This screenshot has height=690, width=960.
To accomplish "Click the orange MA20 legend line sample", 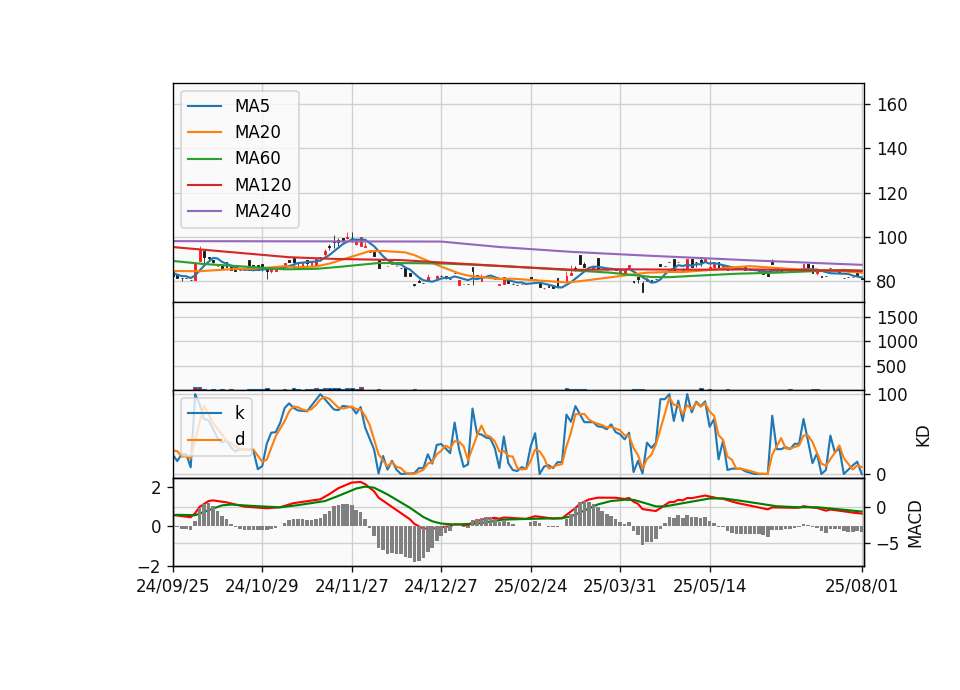I will 204,132.
